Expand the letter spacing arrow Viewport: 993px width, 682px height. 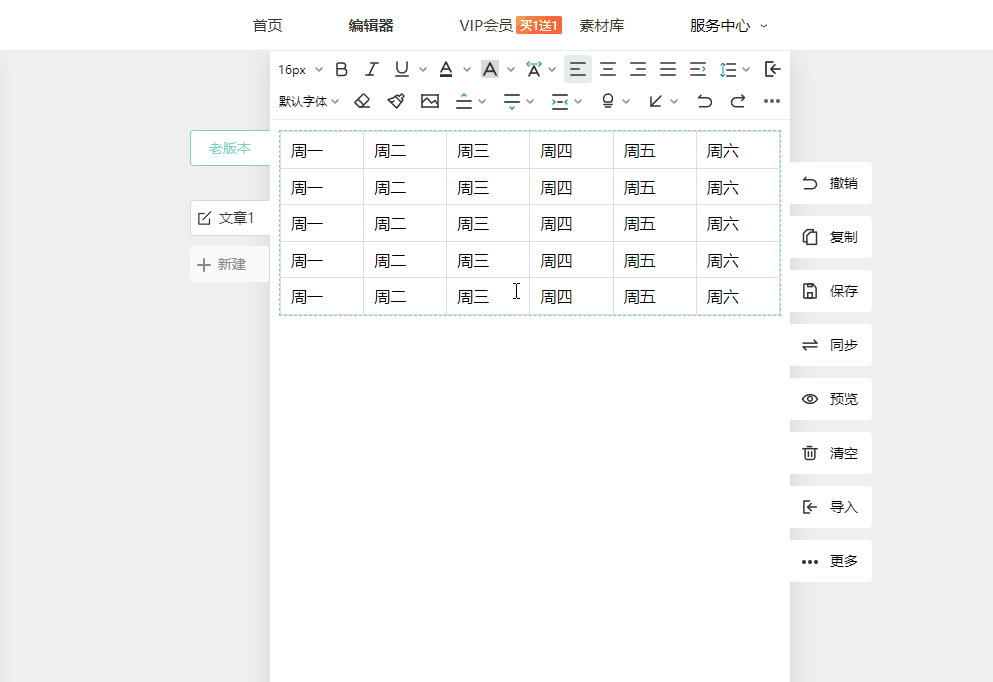coord(552,70)
